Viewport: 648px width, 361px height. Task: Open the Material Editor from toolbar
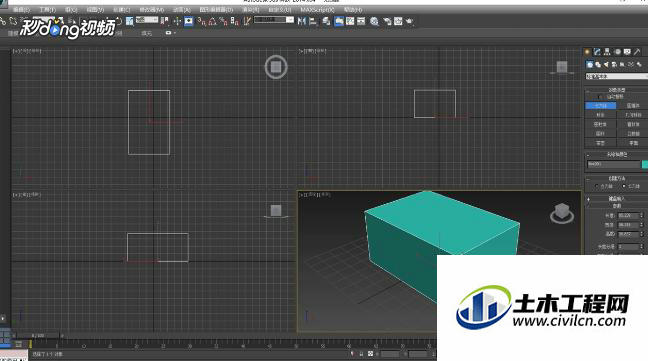coord(374,21)
